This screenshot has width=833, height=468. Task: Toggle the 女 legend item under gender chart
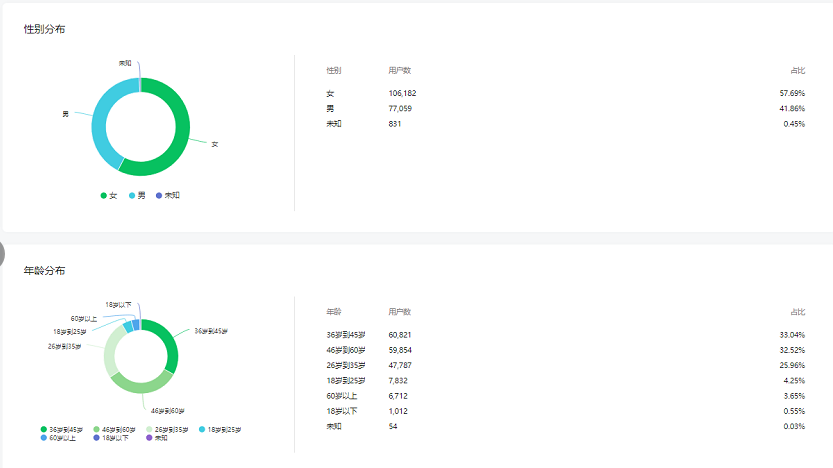coord(109,195)
